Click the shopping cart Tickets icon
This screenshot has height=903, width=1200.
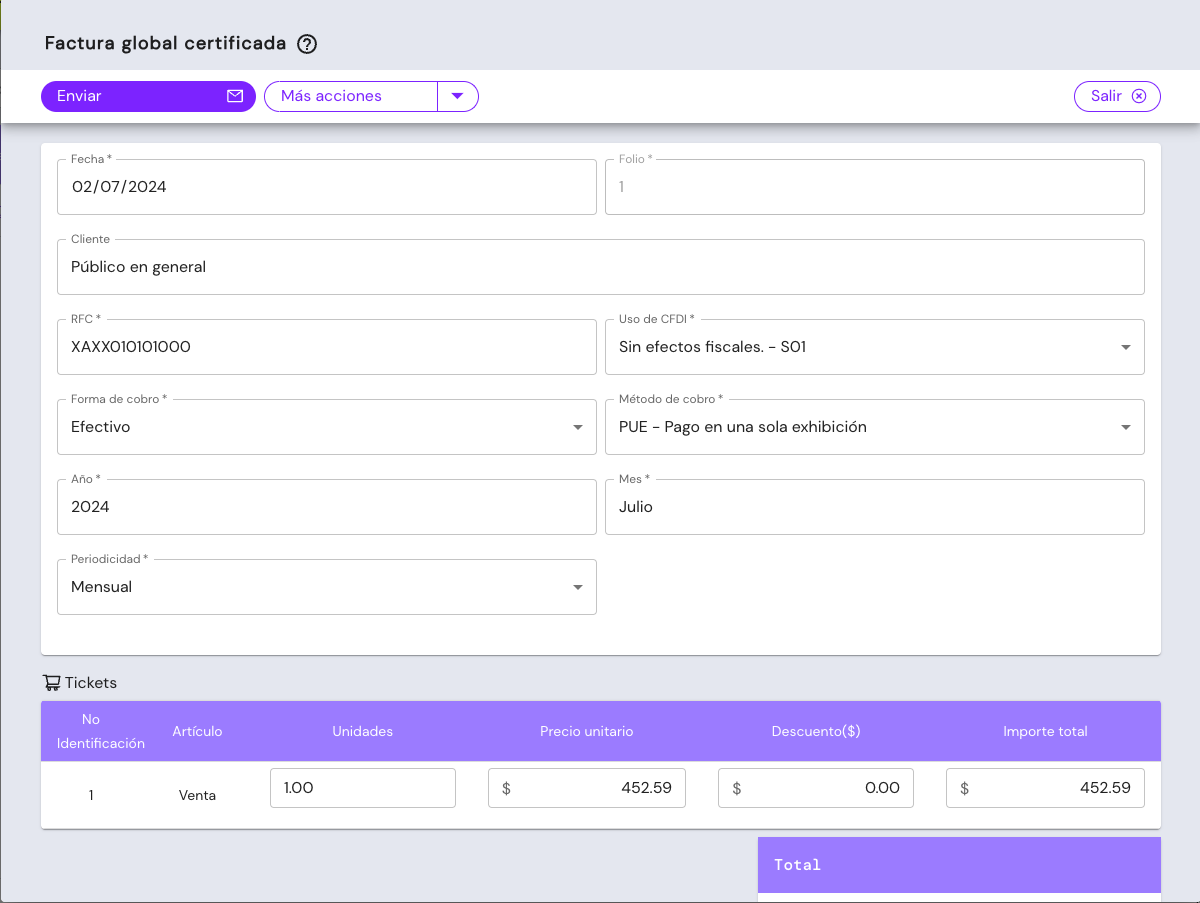tap(51, 683)
